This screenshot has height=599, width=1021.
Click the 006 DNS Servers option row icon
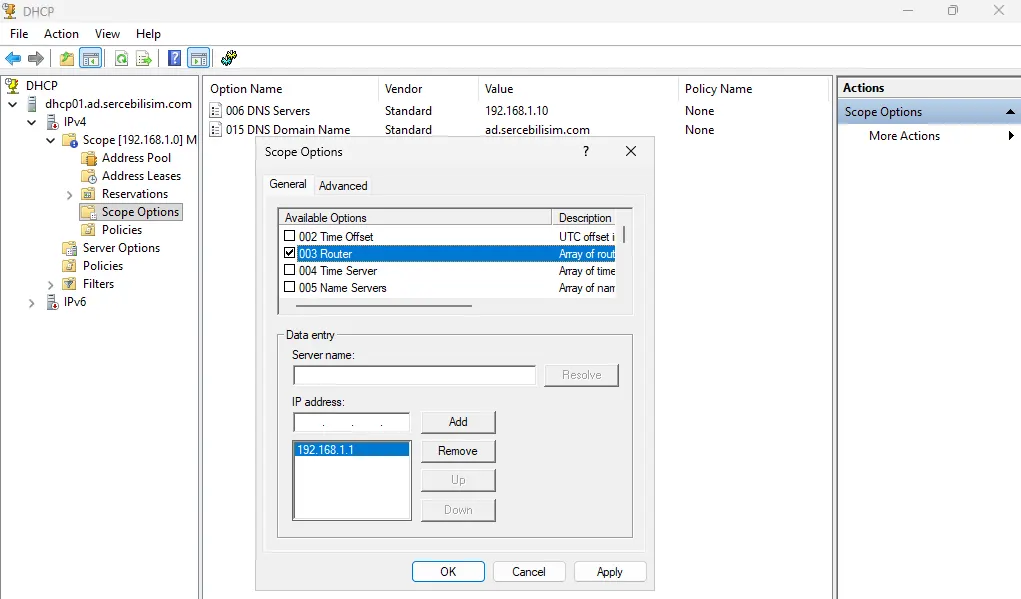pos(216,111)
